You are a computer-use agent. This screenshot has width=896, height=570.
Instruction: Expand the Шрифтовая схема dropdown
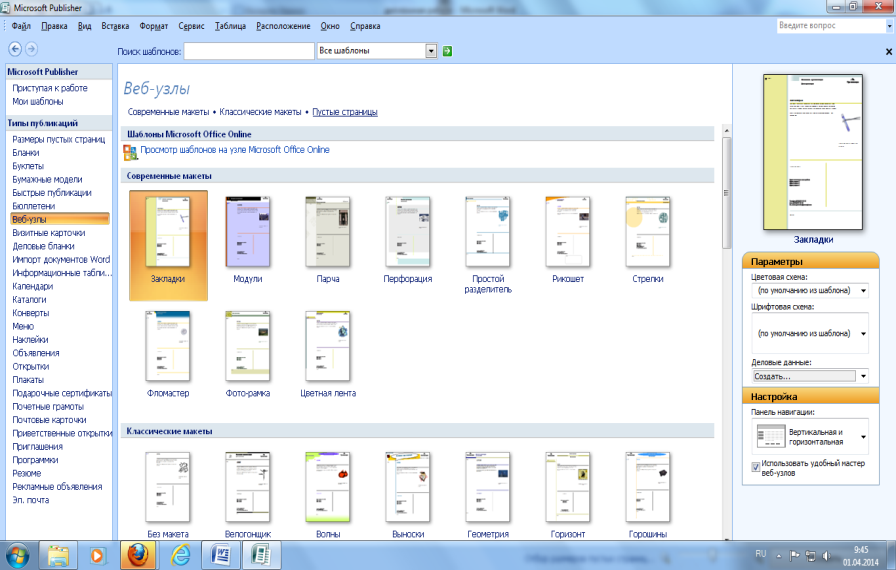tap(863, 334)
